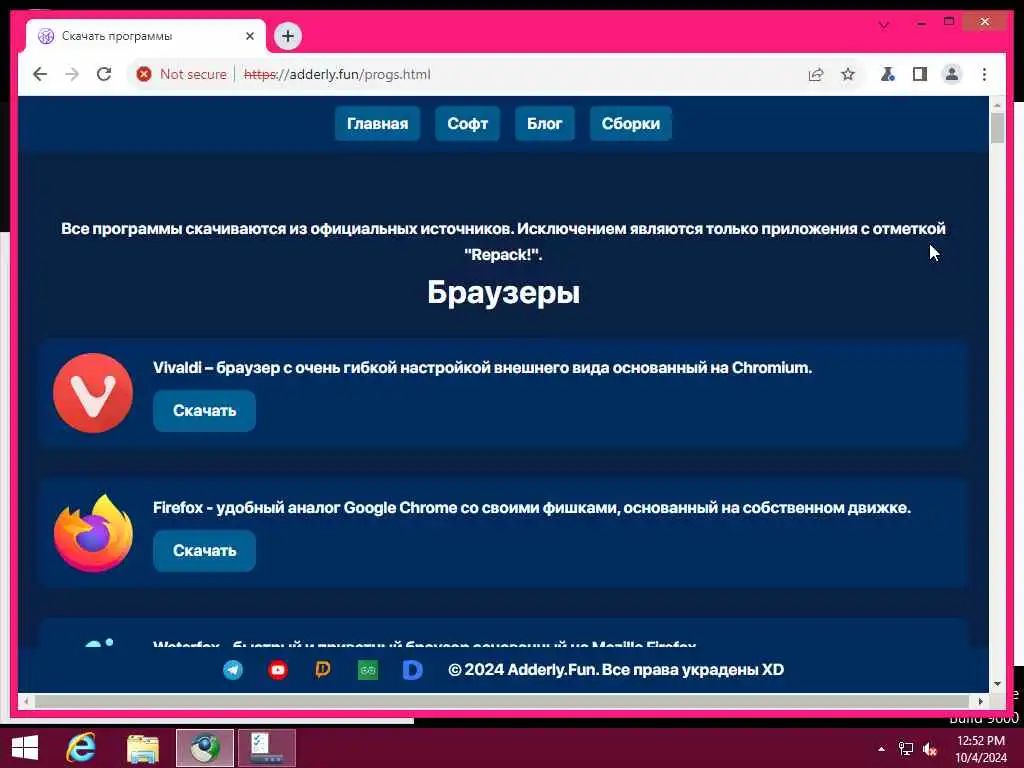Screen dimensions: 1024x768
Task: Open the Софт navigation item
Action: [468, 123]
